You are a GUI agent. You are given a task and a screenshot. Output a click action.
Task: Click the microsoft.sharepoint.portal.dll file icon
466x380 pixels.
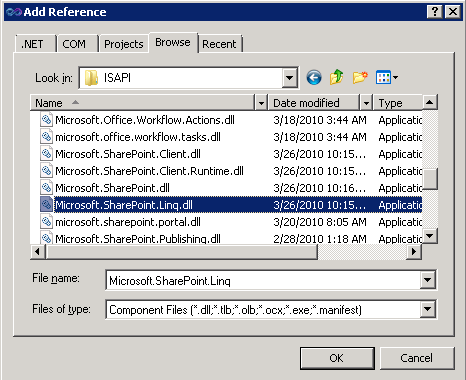(x=46, y=222)
